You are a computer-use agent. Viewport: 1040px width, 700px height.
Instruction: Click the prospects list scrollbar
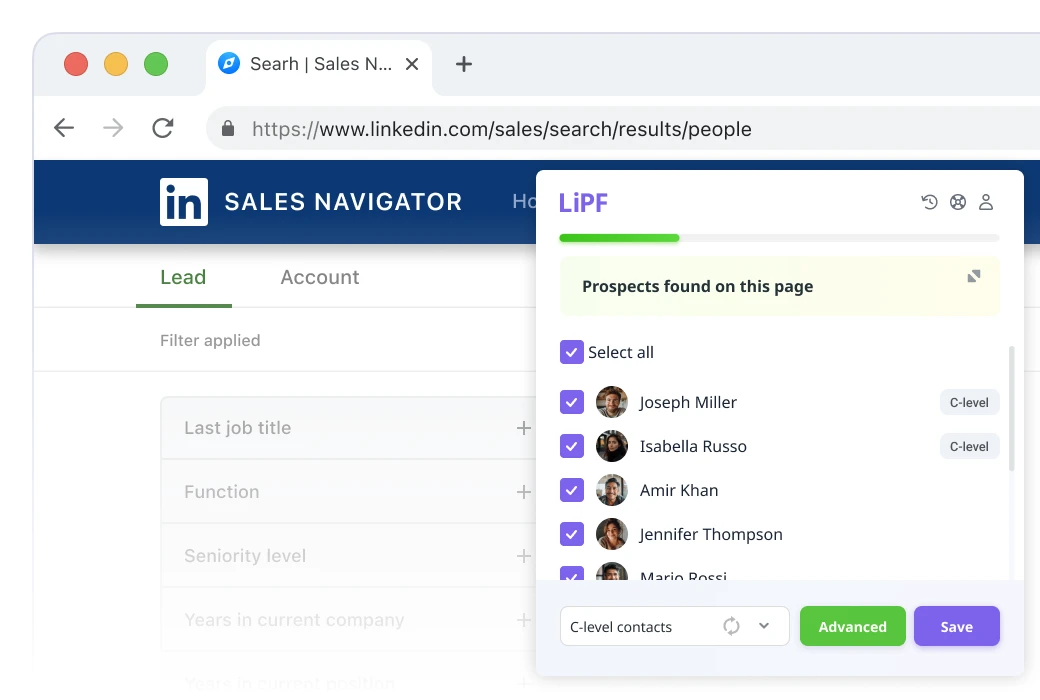click(1011, 408)
